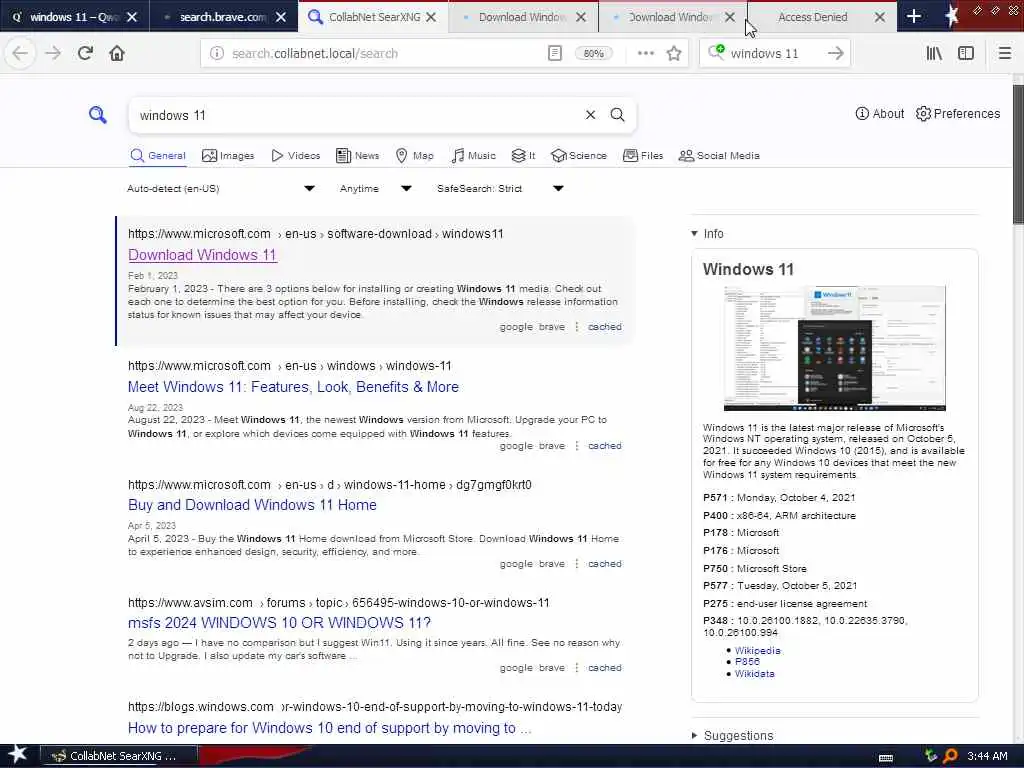Switch to Science search category
Screen dimensions: 1024x768
pos(579,155)
